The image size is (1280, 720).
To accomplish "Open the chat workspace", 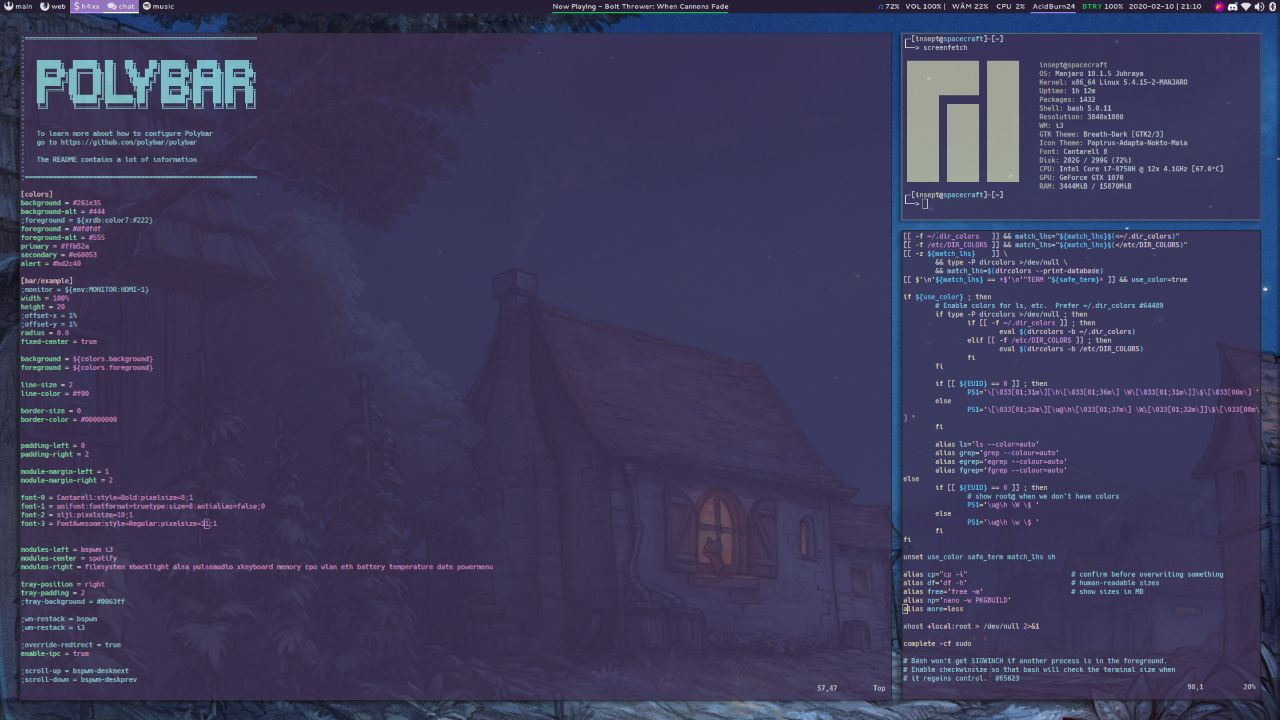I will 121,6.
